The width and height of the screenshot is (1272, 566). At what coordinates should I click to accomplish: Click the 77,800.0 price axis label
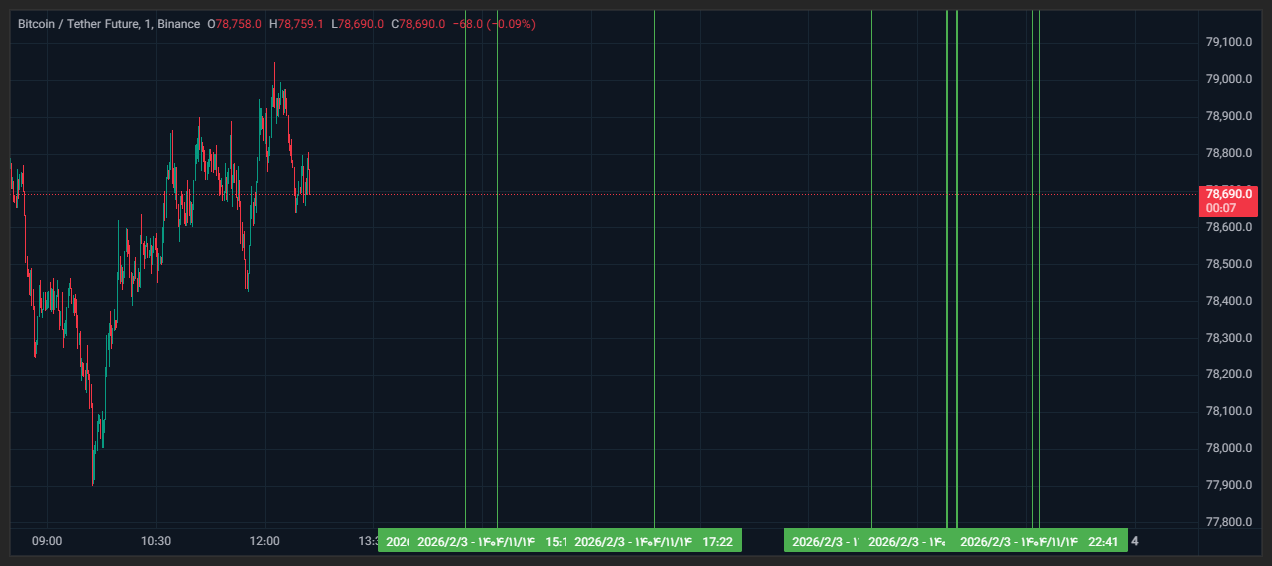[1229, 522]
